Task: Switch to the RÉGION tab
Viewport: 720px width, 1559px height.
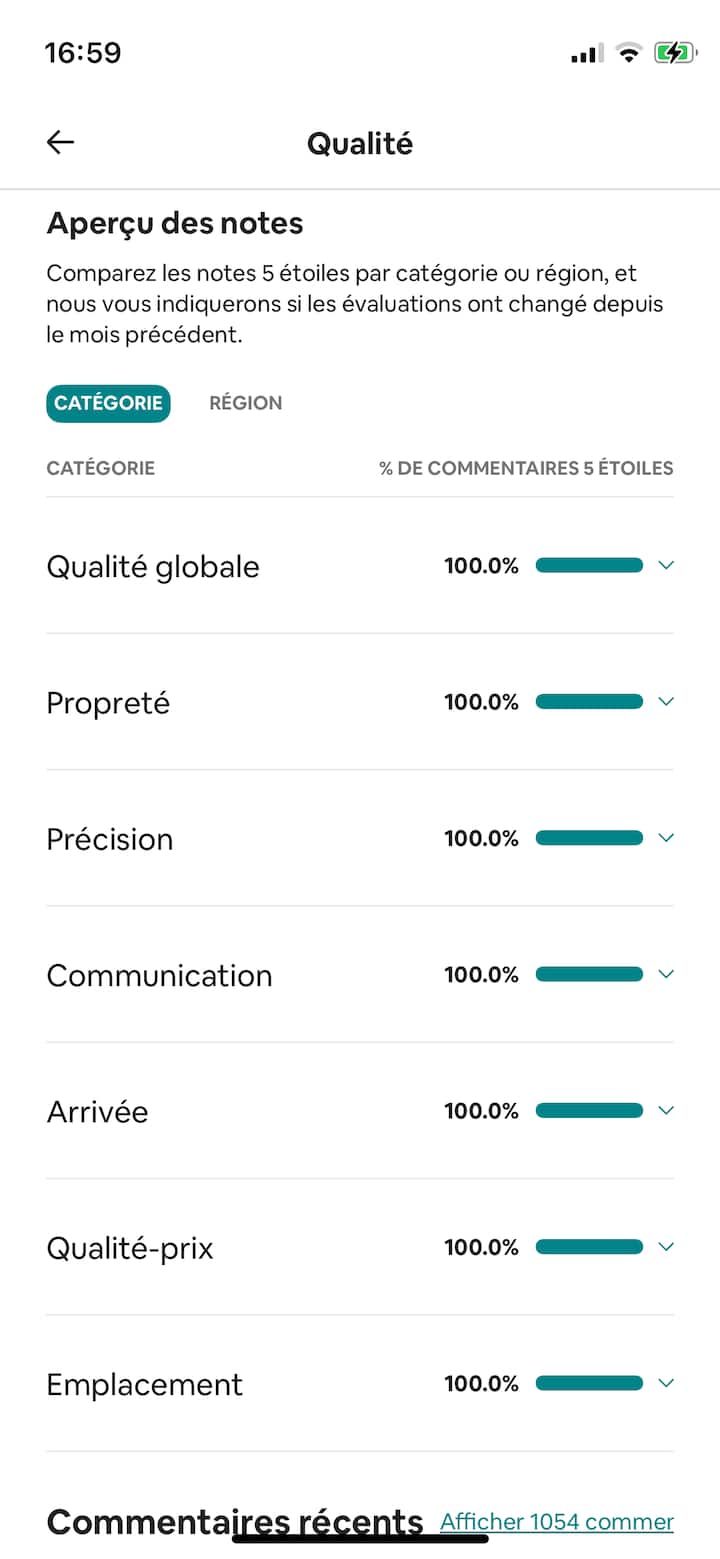Action: (x=245, y=403)
